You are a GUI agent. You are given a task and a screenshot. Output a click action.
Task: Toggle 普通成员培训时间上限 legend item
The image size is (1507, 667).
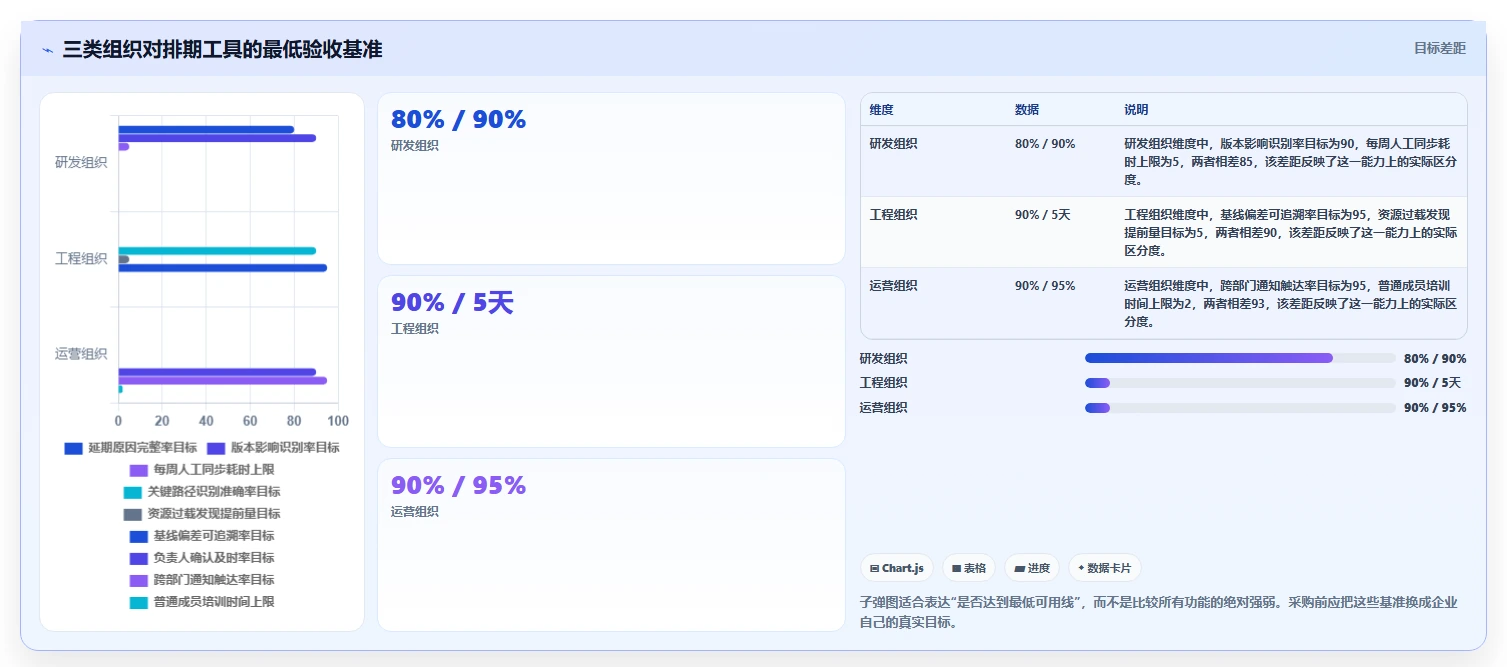pos(202,602)
